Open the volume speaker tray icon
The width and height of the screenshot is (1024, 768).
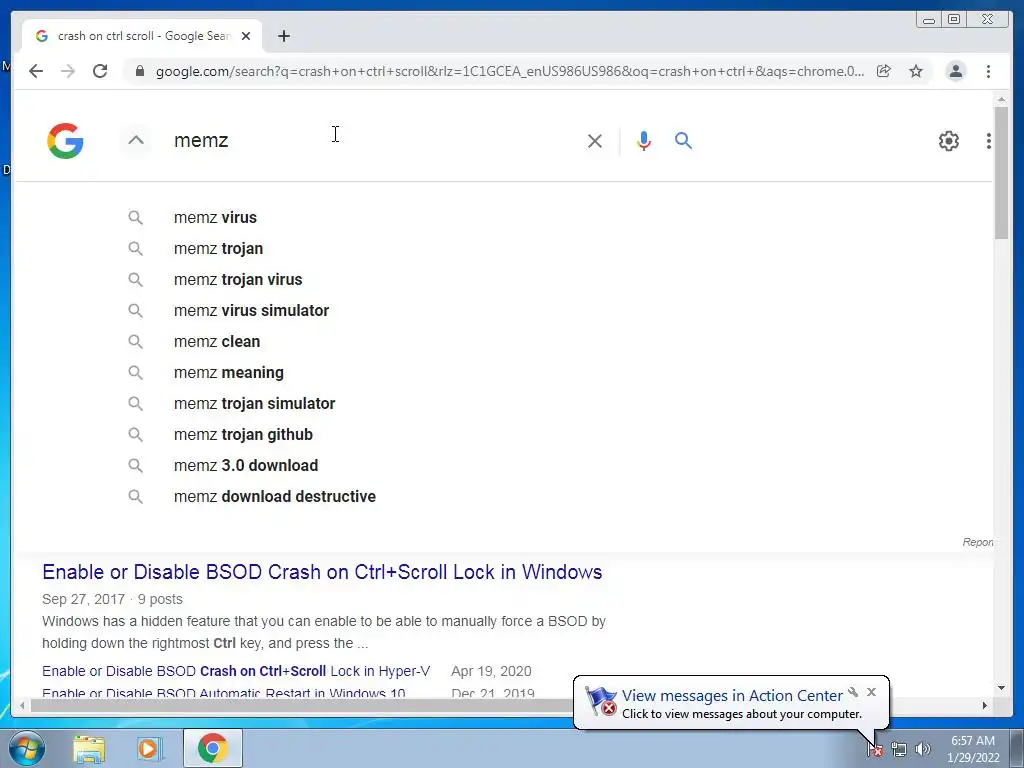coord(922,750)
